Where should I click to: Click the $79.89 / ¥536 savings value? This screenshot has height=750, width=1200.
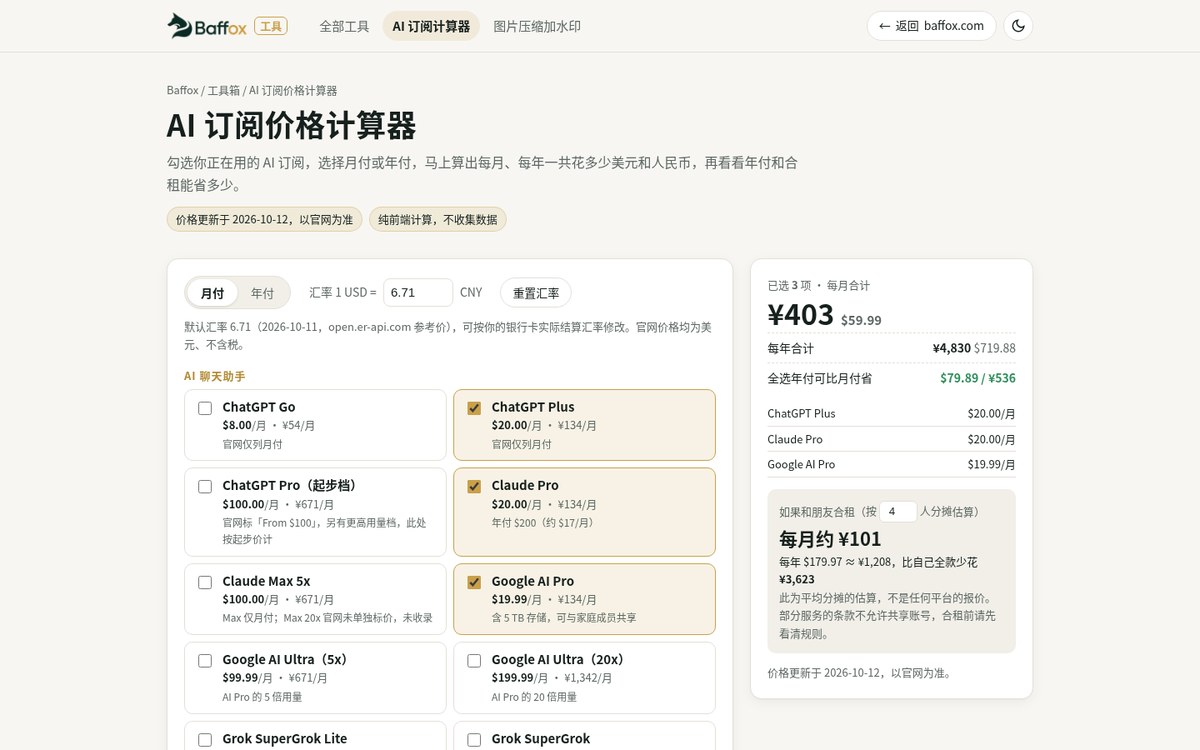click(x=977, y=378)
